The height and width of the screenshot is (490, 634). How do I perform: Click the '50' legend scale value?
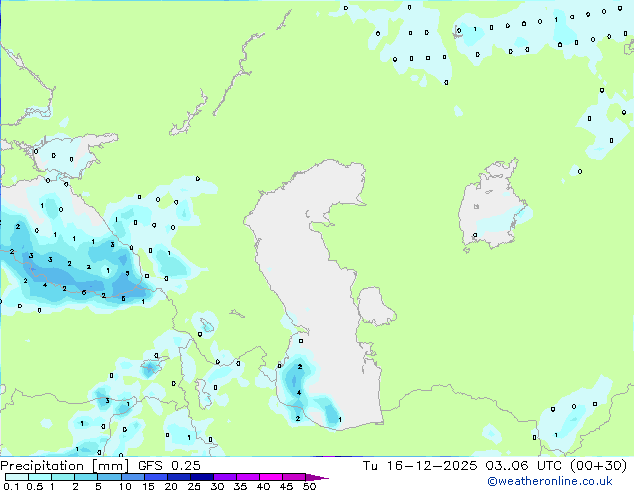coord(309,486)
